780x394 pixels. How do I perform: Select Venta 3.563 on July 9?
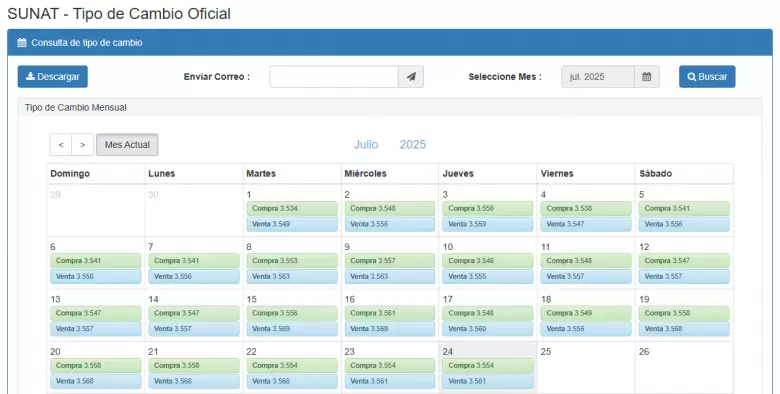point(390,277)
